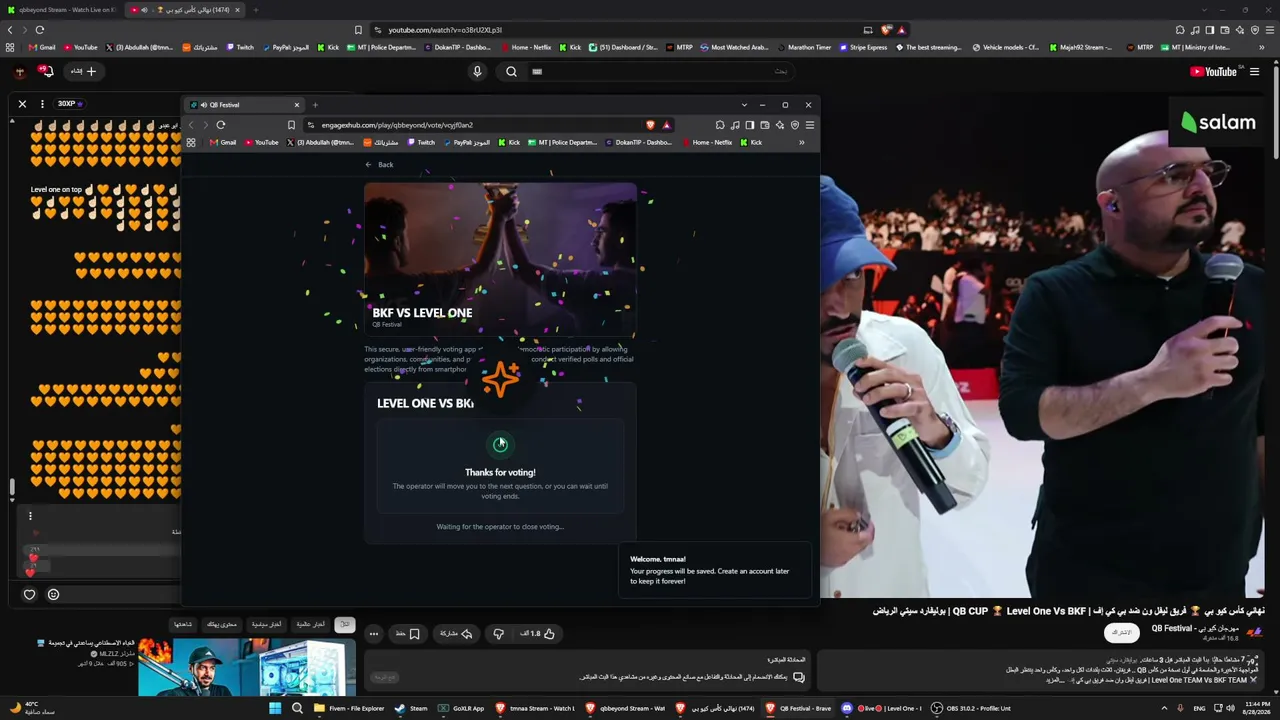Open Marathon Timer bookmark in back window
The height and width of the screenshot is (720, 1280).
pyautogui.click(x=803, y=47)
